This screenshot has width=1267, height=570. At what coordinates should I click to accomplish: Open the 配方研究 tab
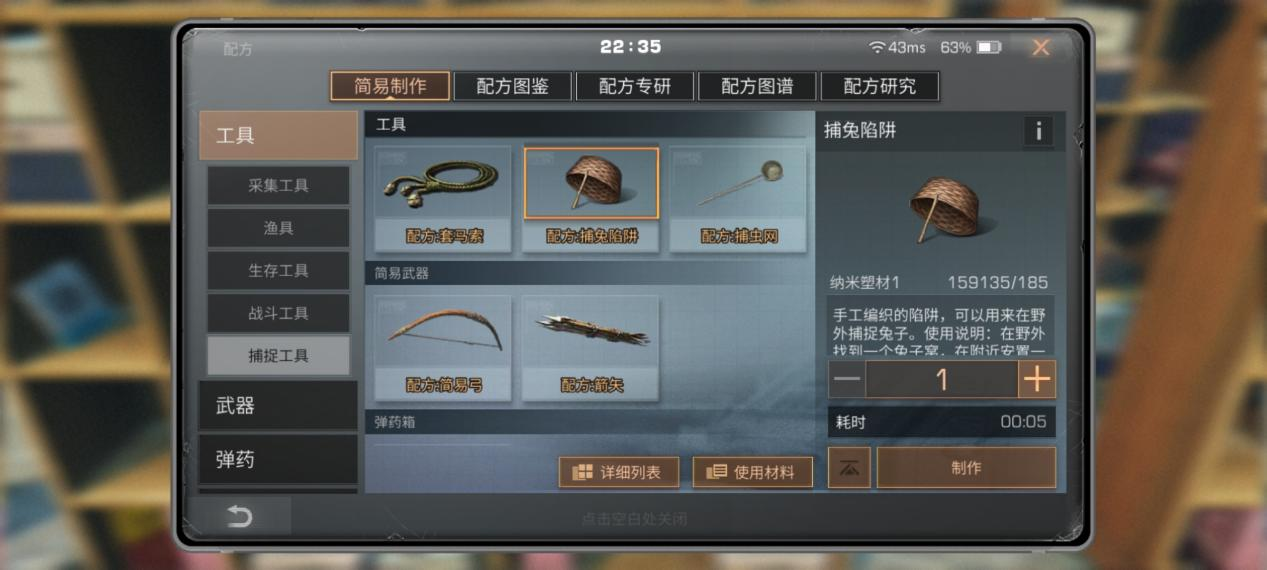(x=880, y=86)
